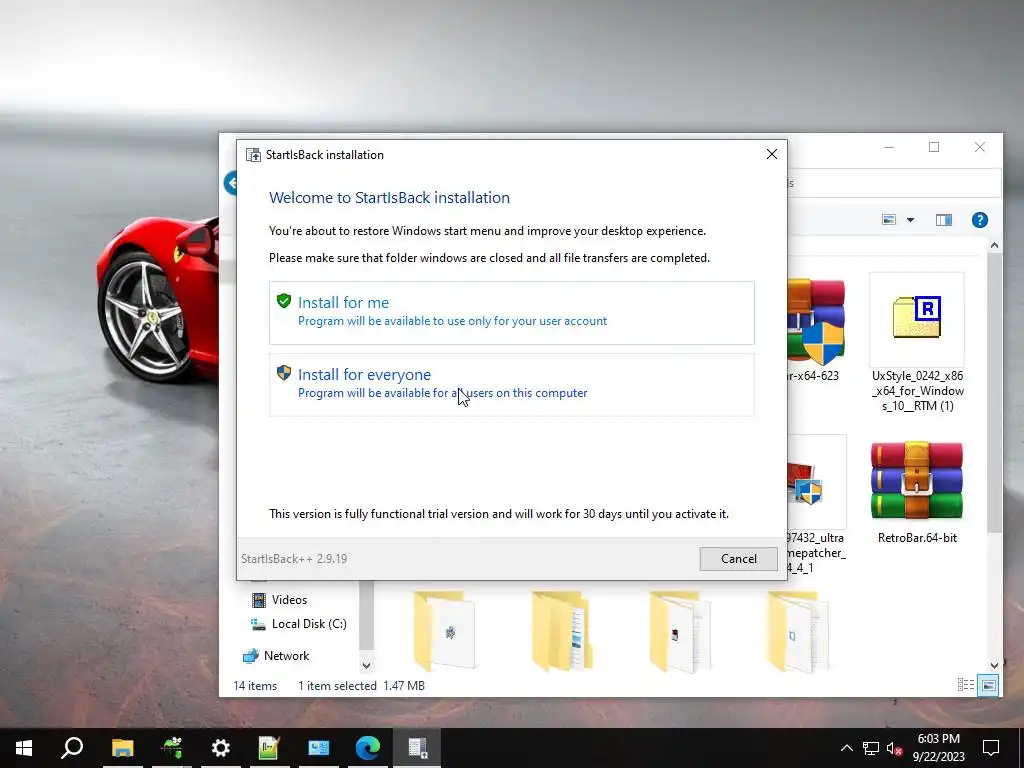The width and height of the screenshot is (1024, 768).
Task: Open the notification action center
Action: click(x=991, y=748)
